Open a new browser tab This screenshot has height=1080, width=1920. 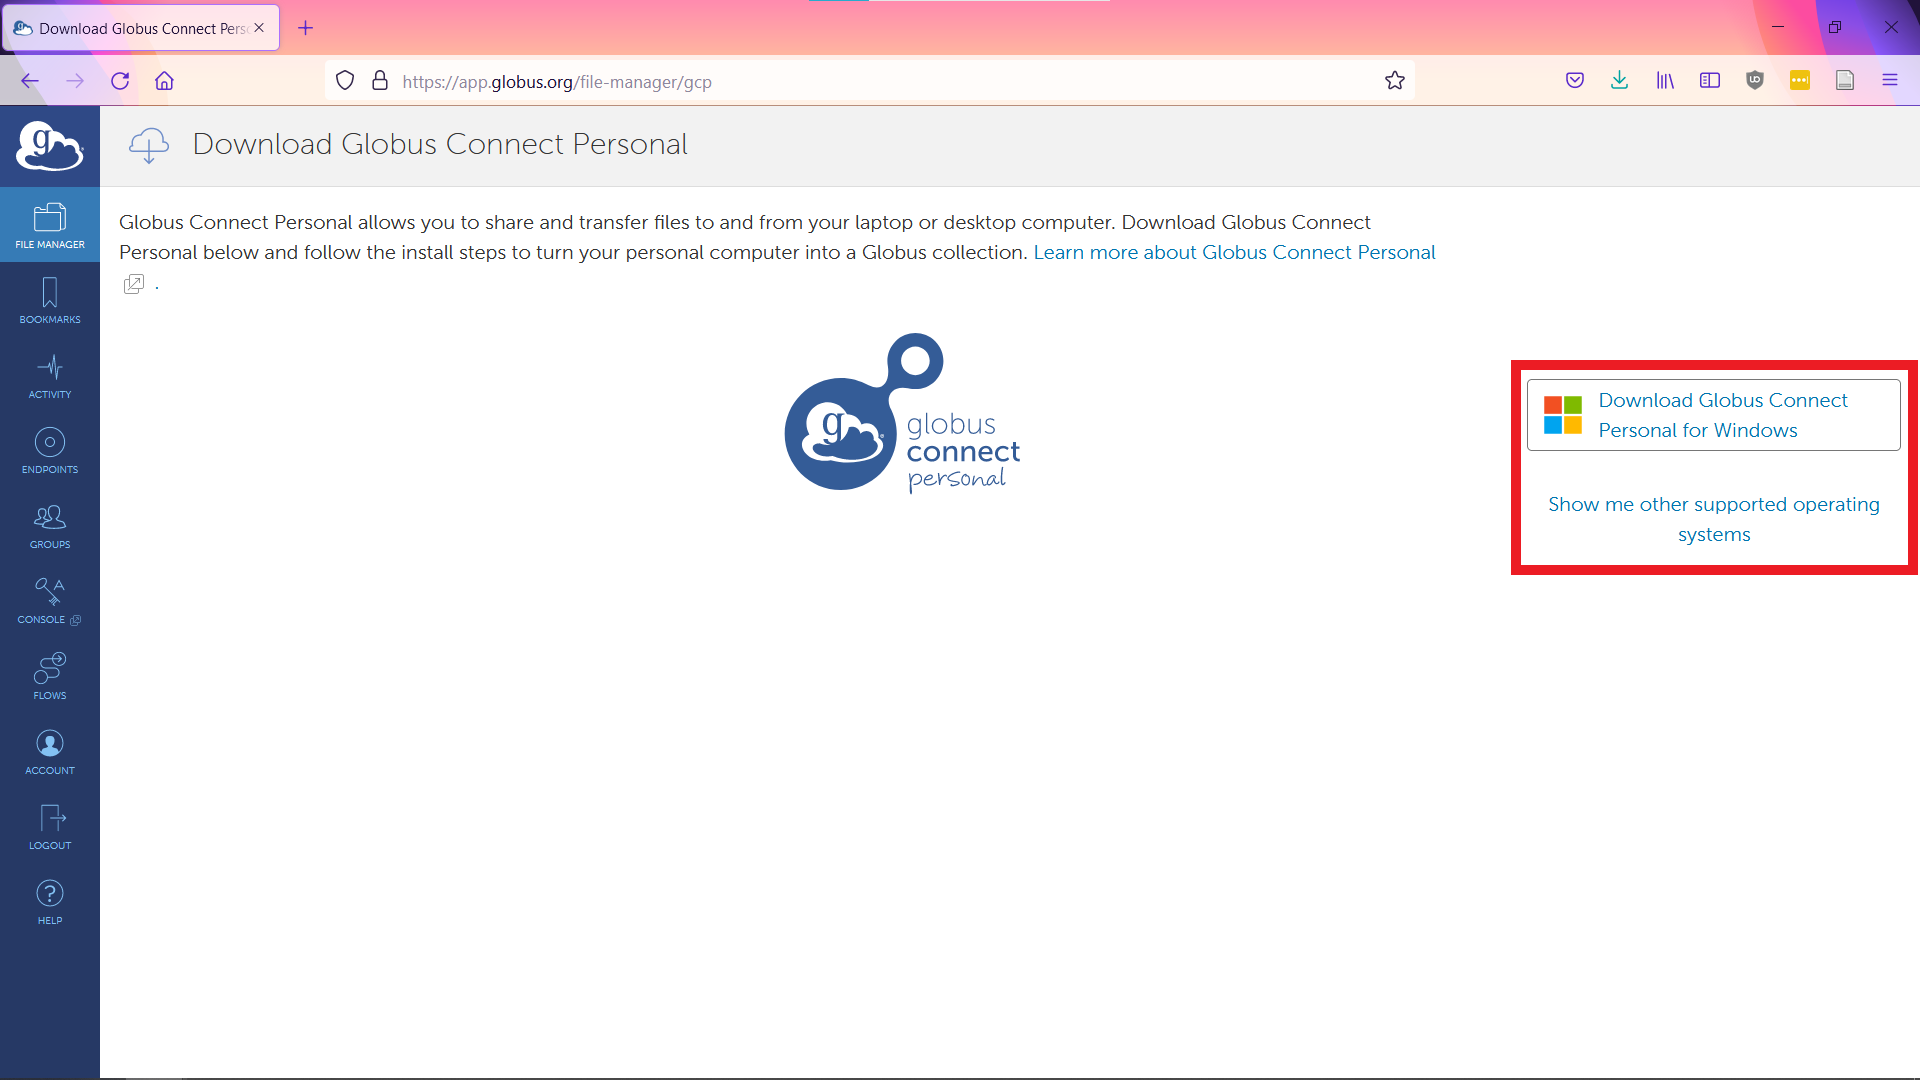(x=306, y=28)
